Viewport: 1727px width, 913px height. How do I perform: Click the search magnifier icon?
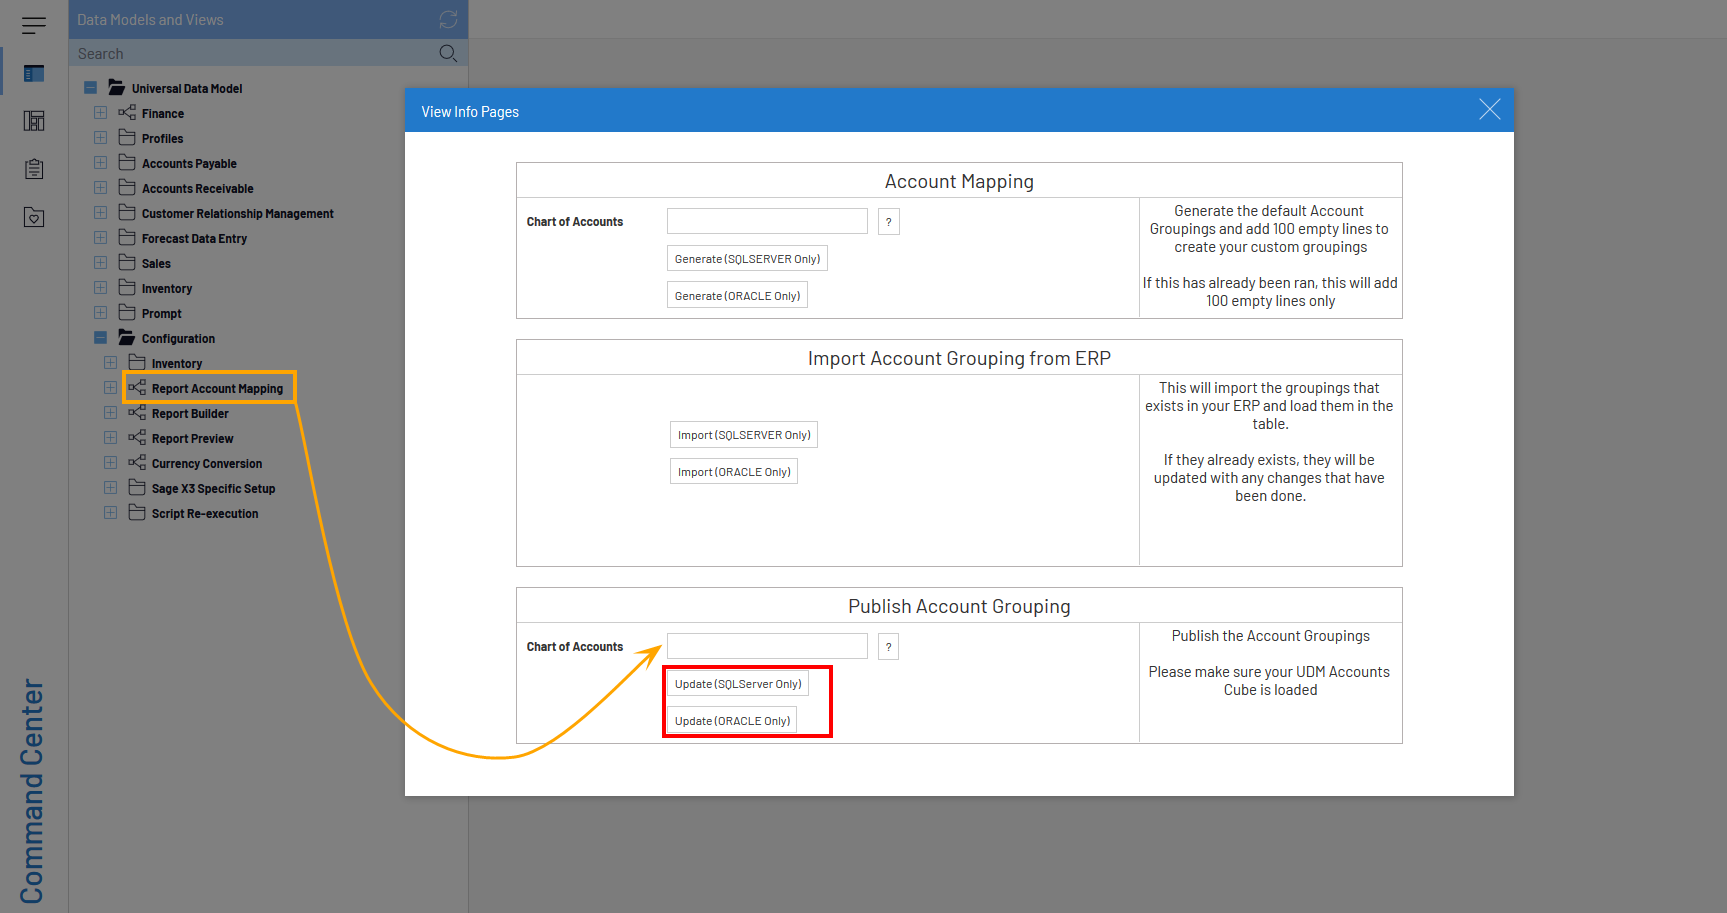[448, 53]
